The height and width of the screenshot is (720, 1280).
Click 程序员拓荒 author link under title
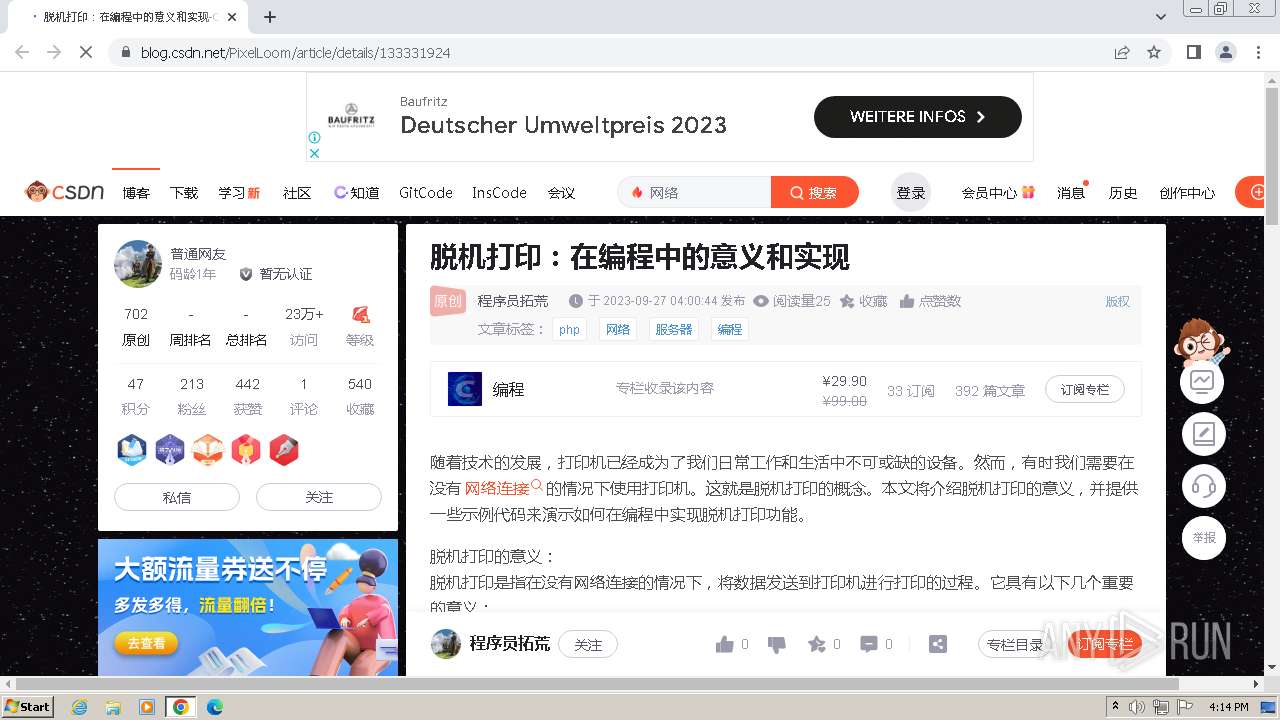(x=513, y=301)
